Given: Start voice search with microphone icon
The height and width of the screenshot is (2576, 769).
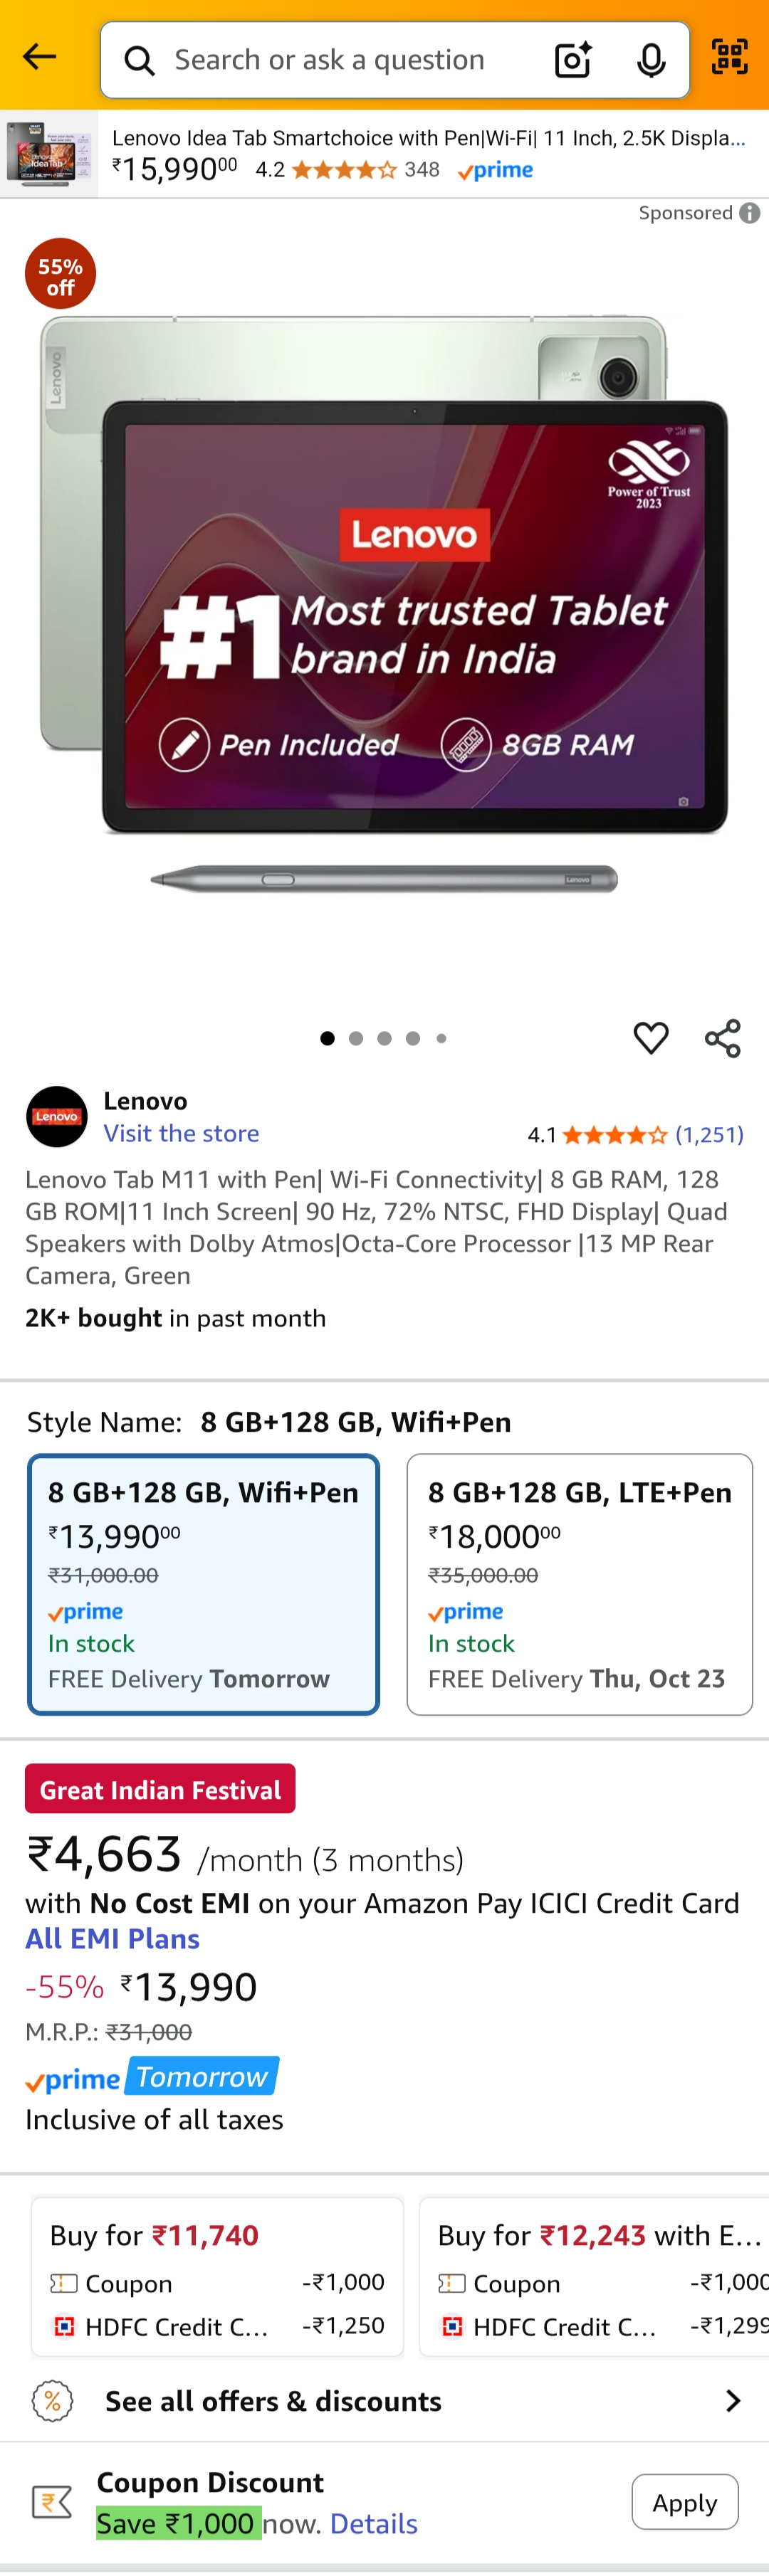Looking at the screenshot, I should click(651, 60).
